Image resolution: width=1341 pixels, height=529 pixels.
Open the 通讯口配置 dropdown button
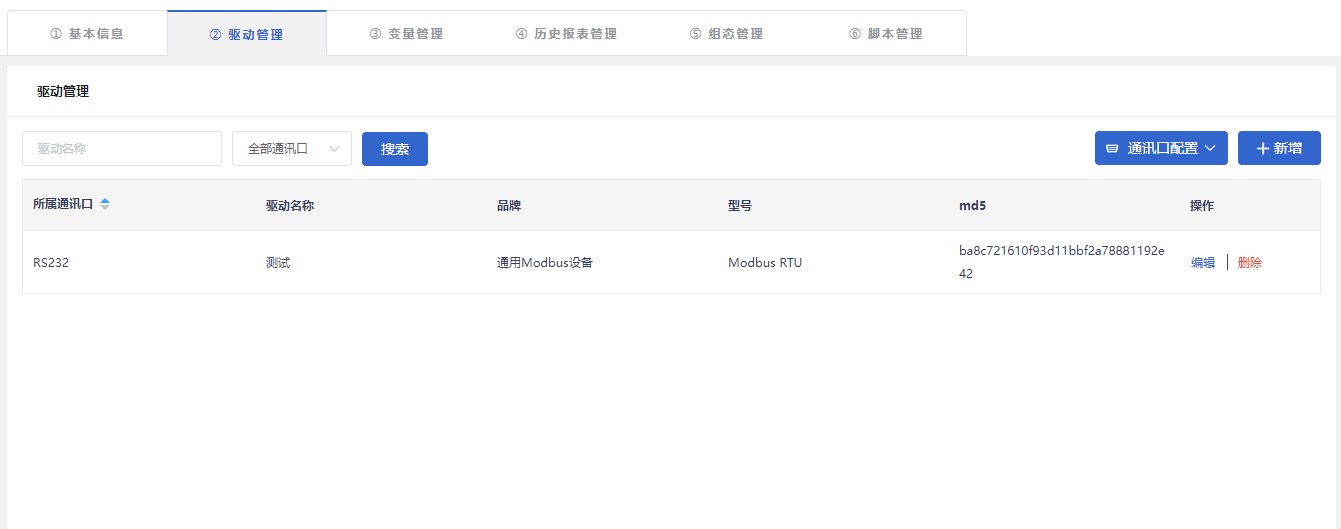[1161, 148]
